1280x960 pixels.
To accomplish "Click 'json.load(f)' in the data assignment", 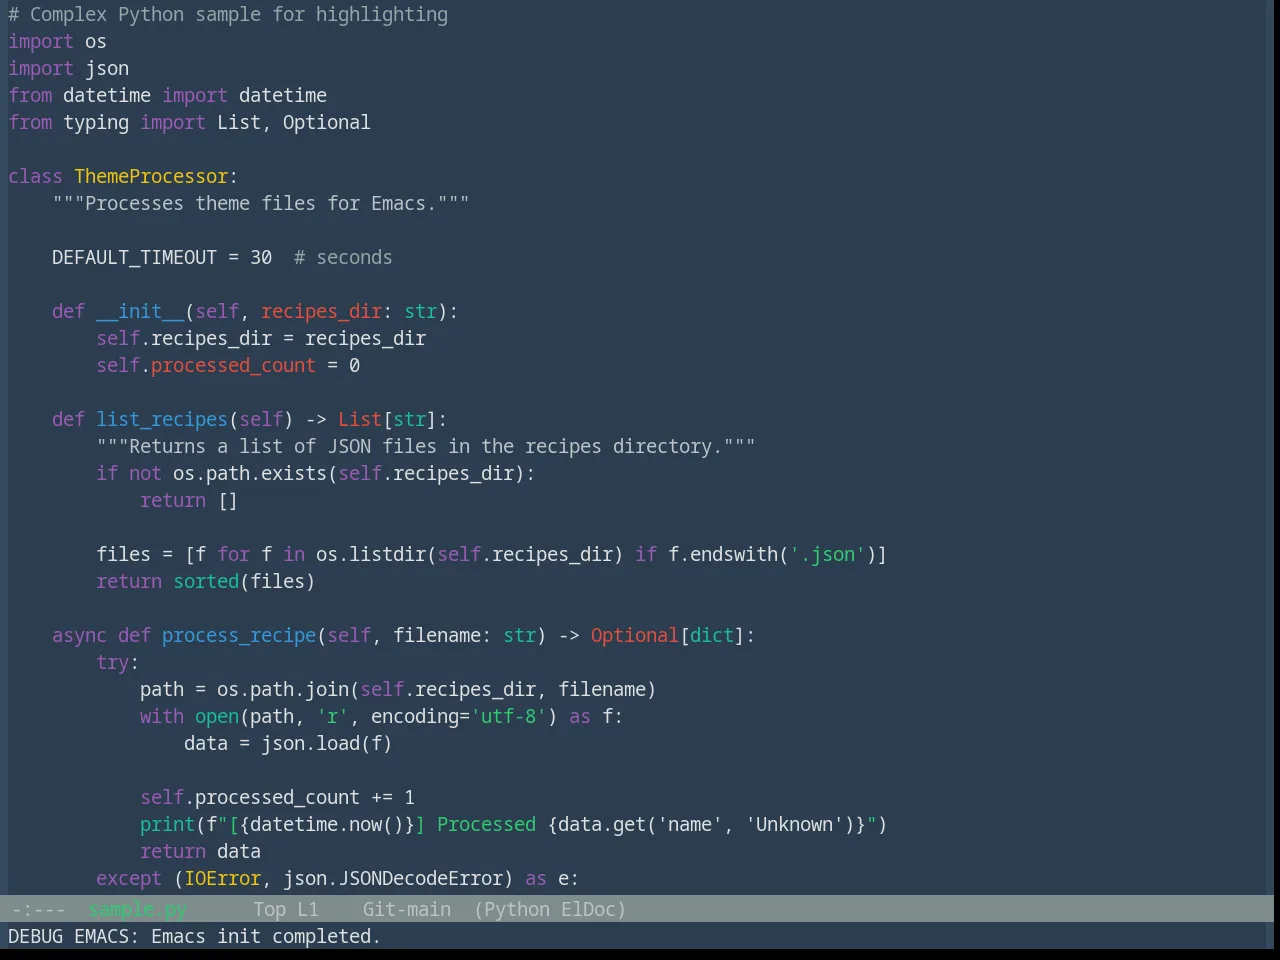I will [x=327, y=744].
